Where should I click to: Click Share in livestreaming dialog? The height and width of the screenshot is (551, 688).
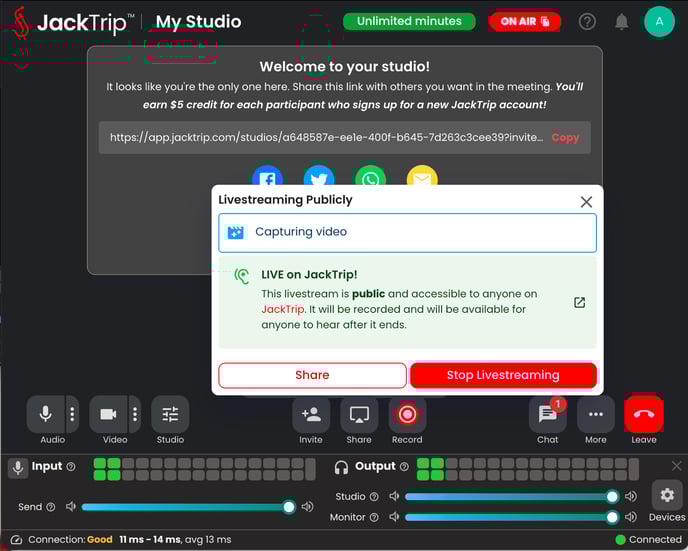312,375
